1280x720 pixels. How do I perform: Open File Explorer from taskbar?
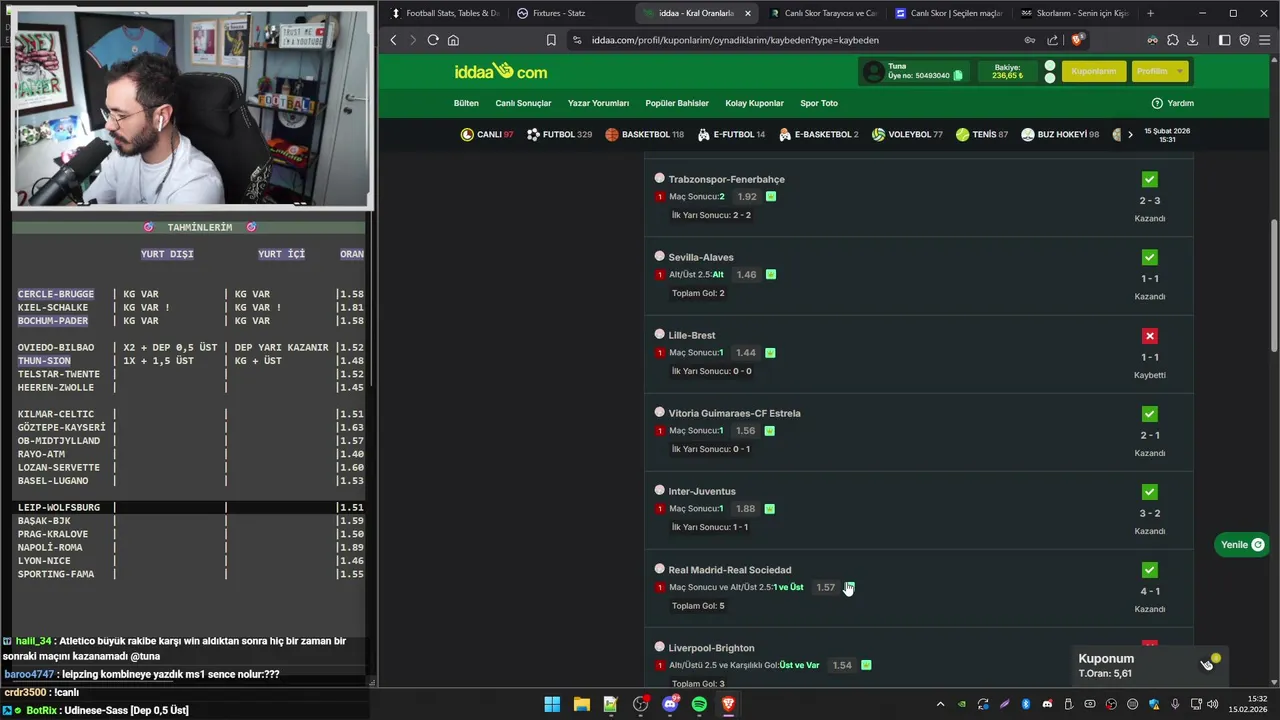click(581, 704)
